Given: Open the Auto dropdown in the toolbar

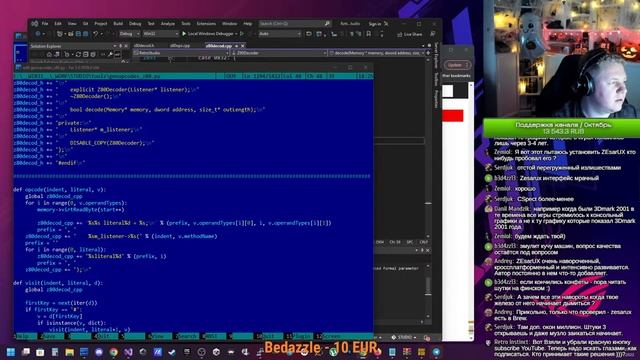Looking at the screenshot, I should tap(280, 34).
